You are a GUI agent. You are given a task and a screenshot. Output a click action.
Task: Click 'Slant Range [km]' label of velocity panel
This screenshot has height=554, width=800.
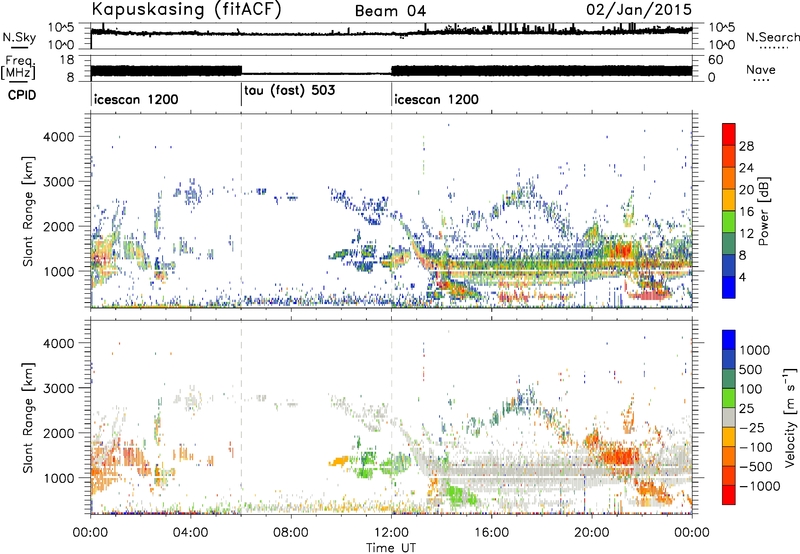click(x=28, y=418)
